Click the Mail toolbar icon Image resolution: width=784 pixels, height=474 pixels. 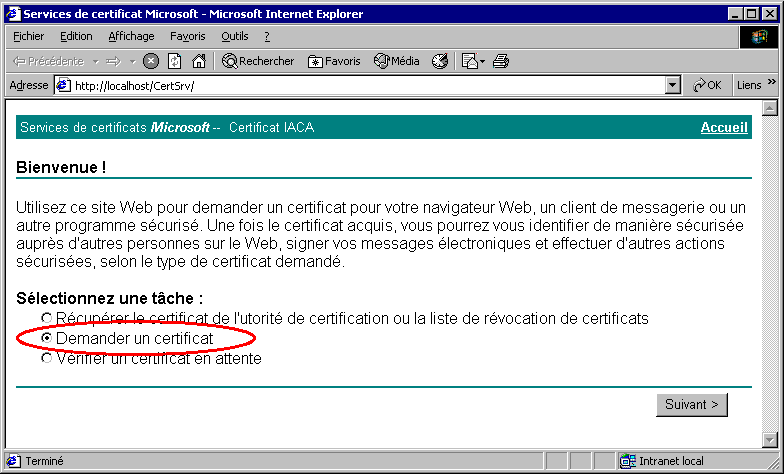(x=470, y=61)
